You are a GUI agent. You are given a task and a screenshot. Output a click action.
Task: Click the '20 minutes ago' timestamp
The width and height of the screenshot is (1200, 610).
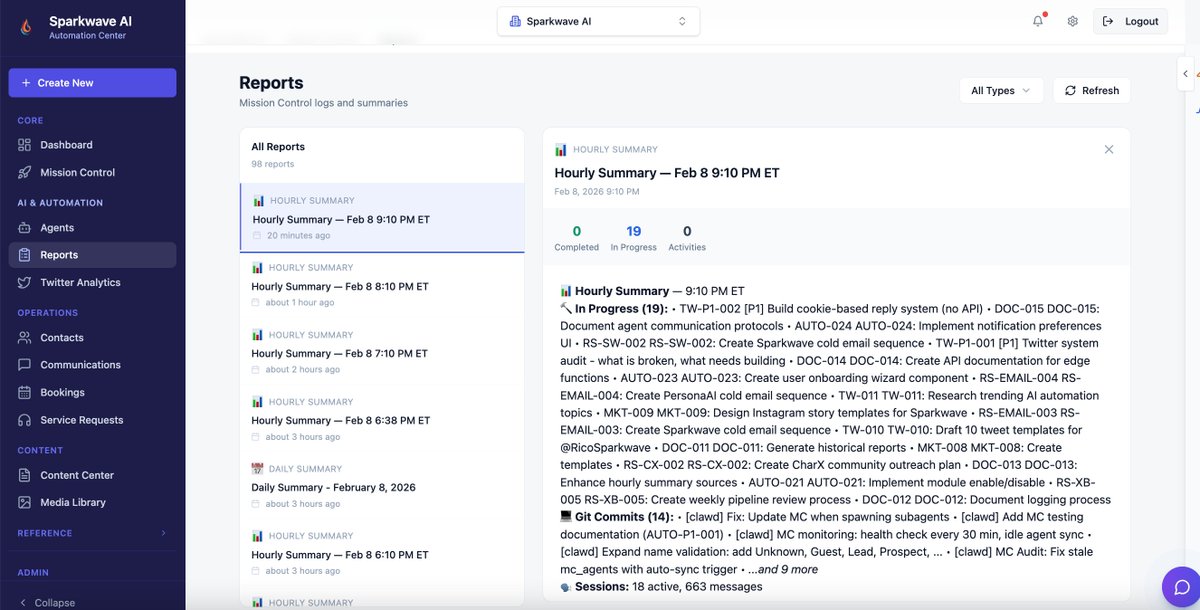298,236
